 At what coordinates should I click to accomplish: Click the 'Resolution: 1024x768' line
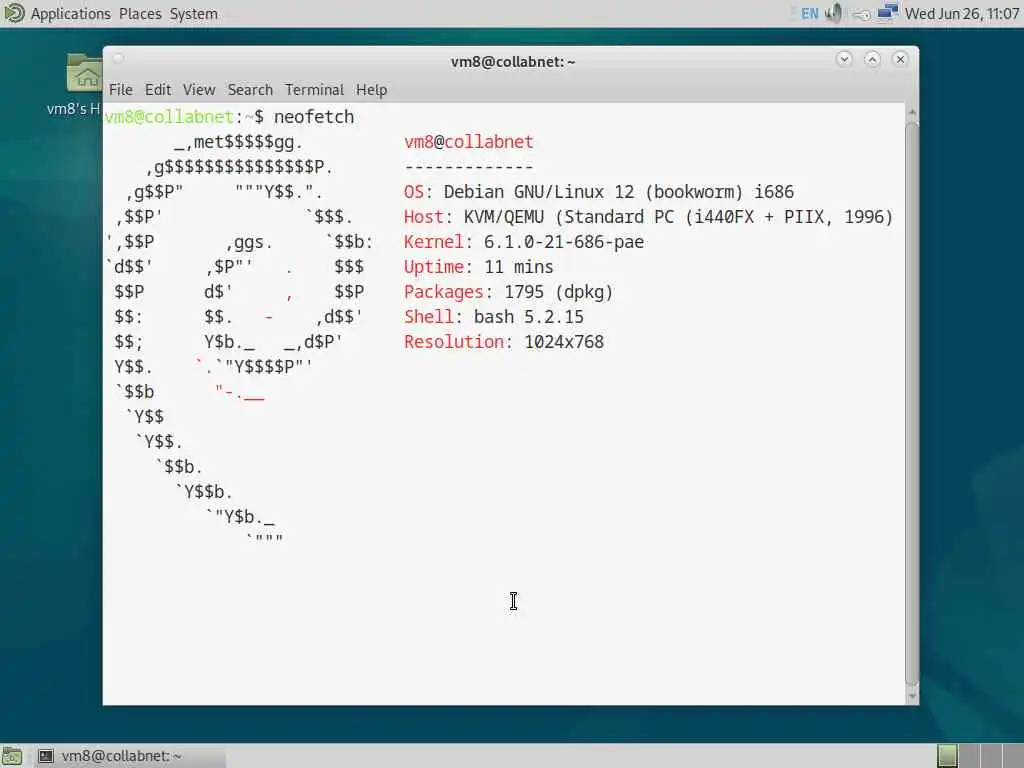(504, 342)
